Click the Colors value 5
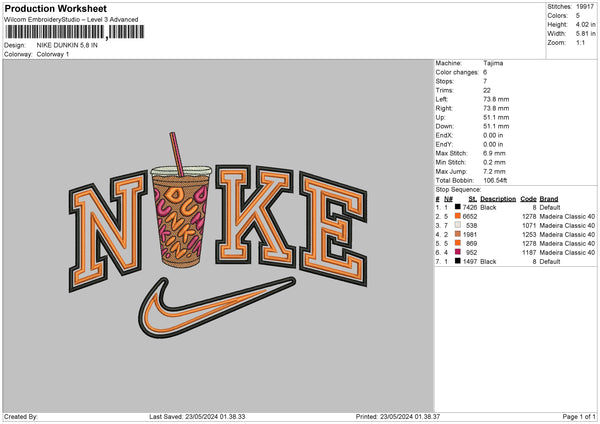The width and height of the screenshot is (600, 424). [x=578, y=16]
